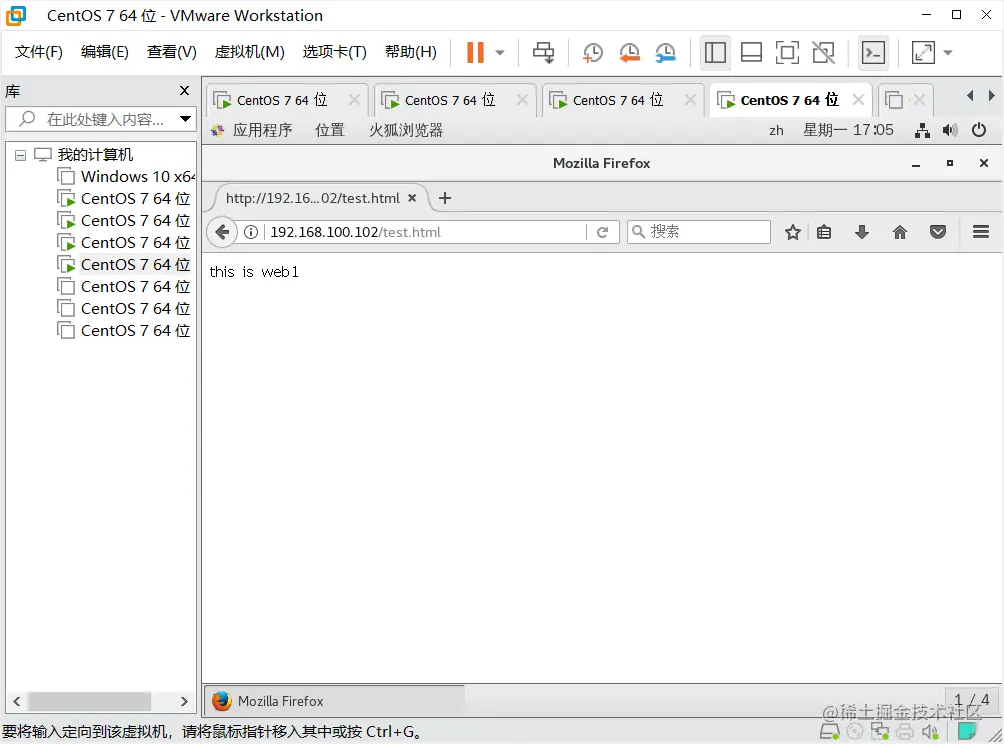This screenshot has height=744, width=1004.
Task: Open the 火狐浏览器 application menu
Action: coord(406,131)
